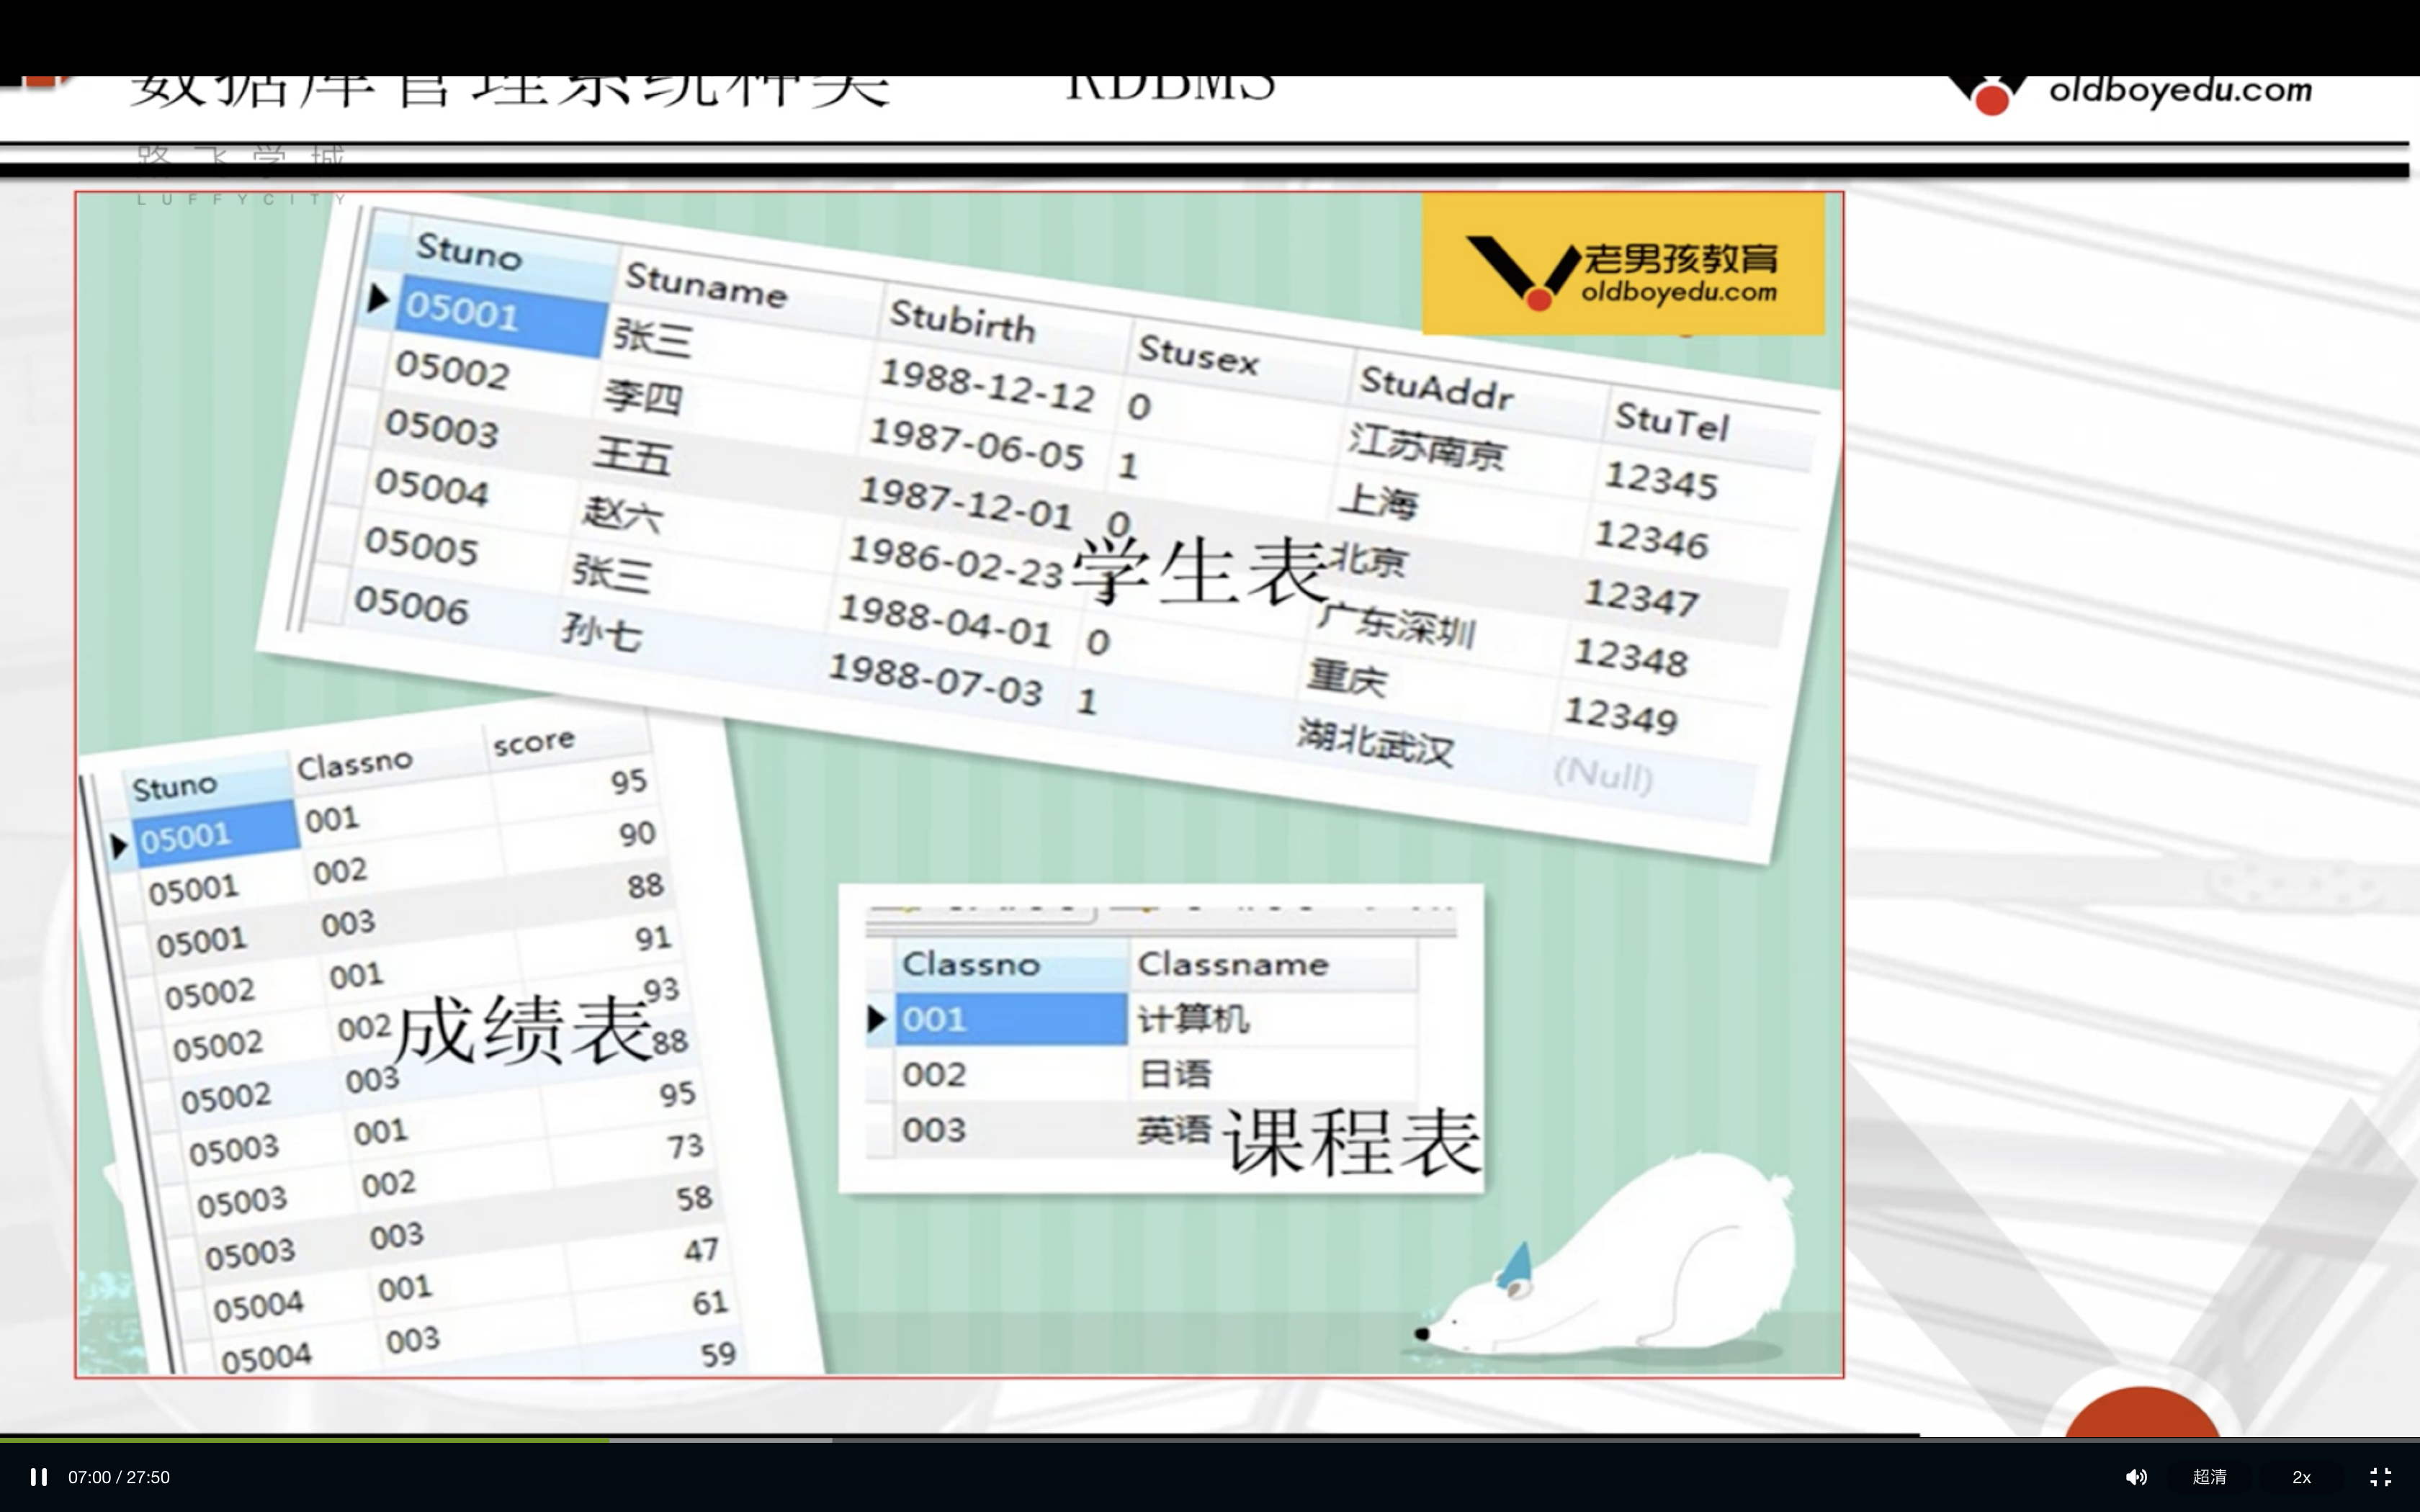This screenshot has width=2420, height=1512.
Task: Click the score column header in 成绩表
Action: (x=534, y=742)
